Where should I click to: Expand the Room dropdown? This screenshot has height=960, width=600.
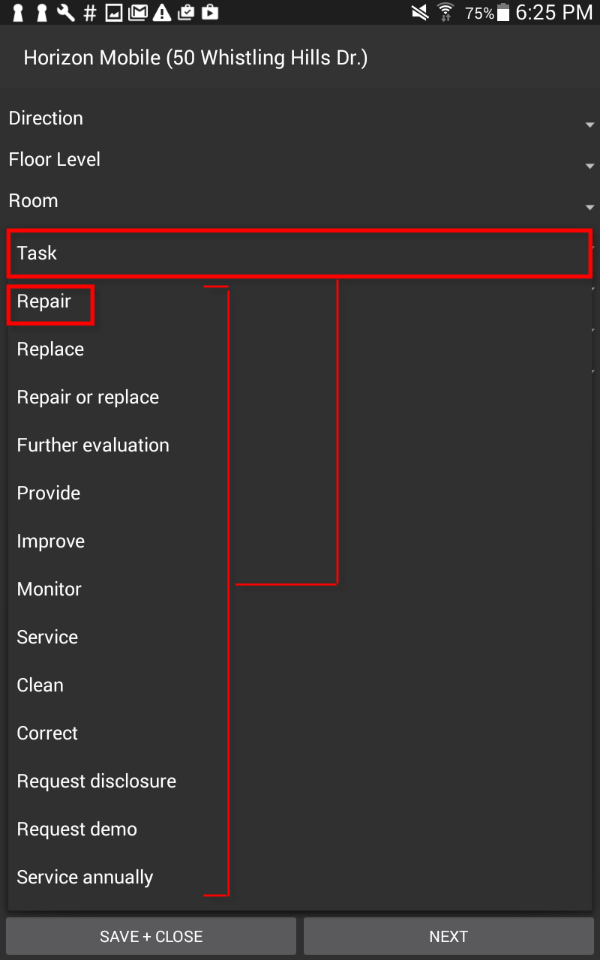point(300,201)
